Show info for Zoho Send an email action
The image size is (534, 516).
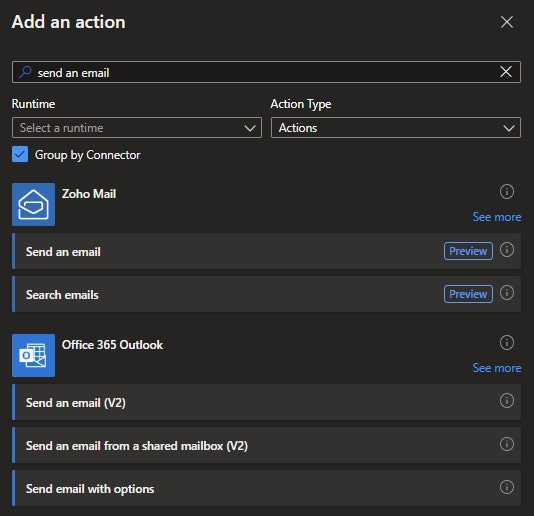tap(507, 250)
